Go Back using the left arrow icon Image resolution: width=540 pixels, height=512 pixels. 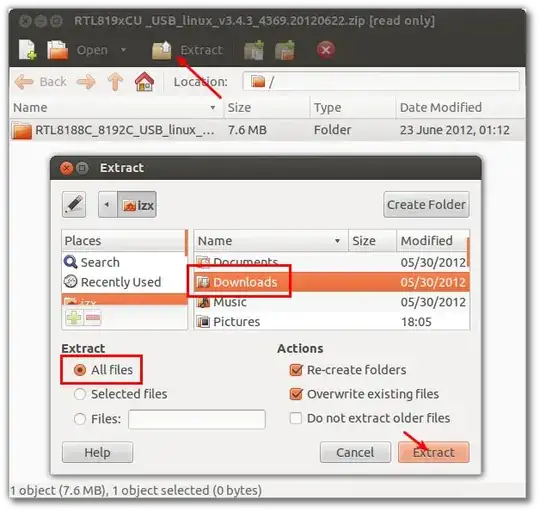tap(24, 82)
